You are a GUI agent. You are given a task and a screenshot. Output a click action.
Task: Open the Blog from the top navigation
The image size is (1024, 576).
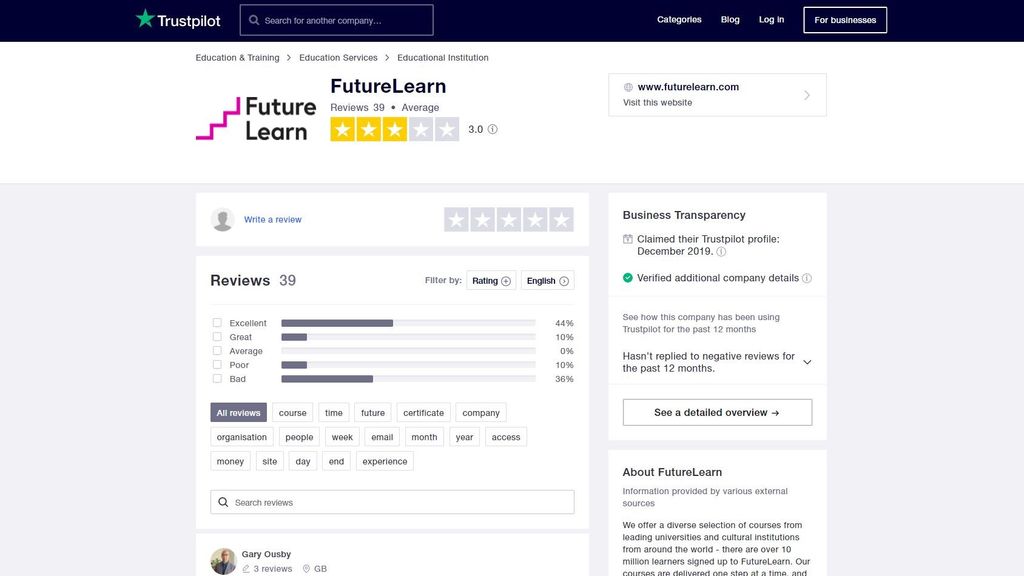(x=730, y=19)
